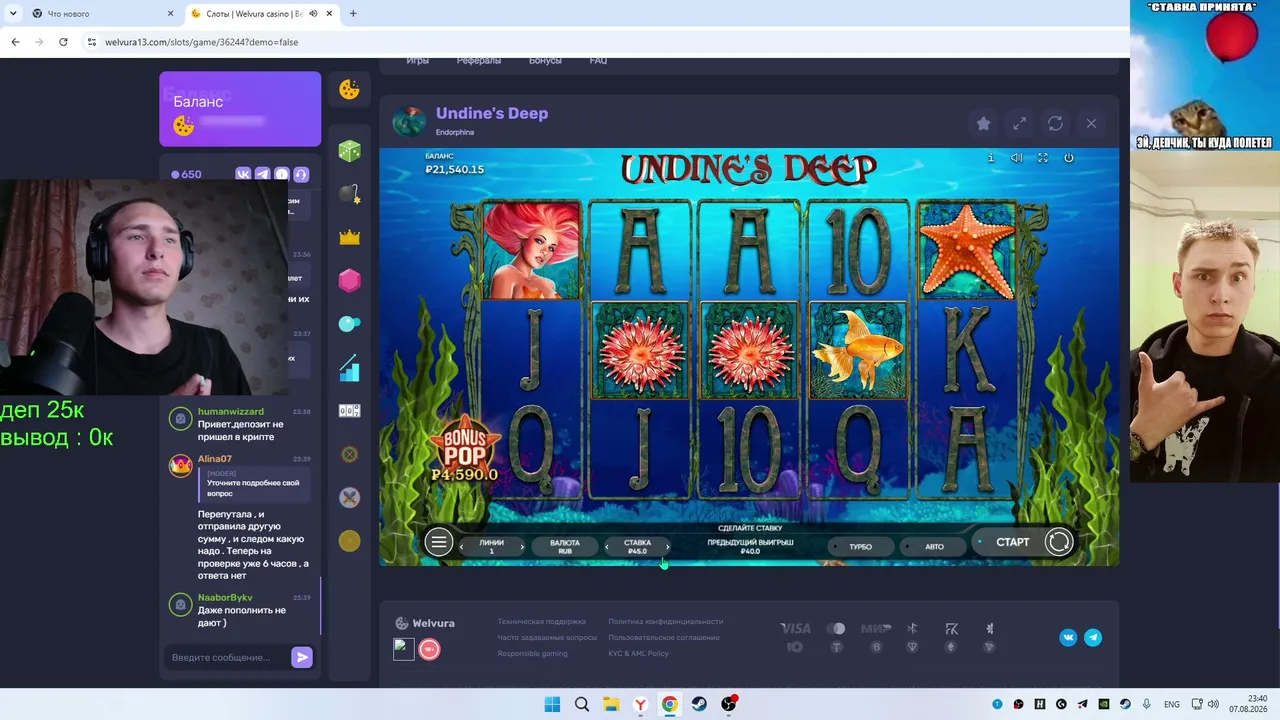The height and width of the screenshot is (720, 1280).
Task: Add Undine's Deep to favorites
Action: tap(983, 123)
